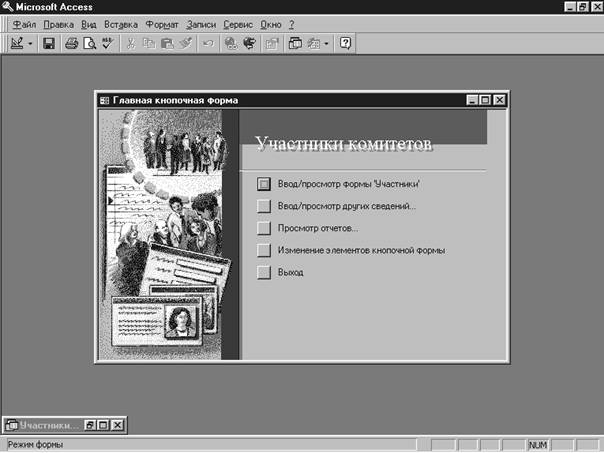
Task: Click the Save floppy disk icon
Action: coord(49,43)
